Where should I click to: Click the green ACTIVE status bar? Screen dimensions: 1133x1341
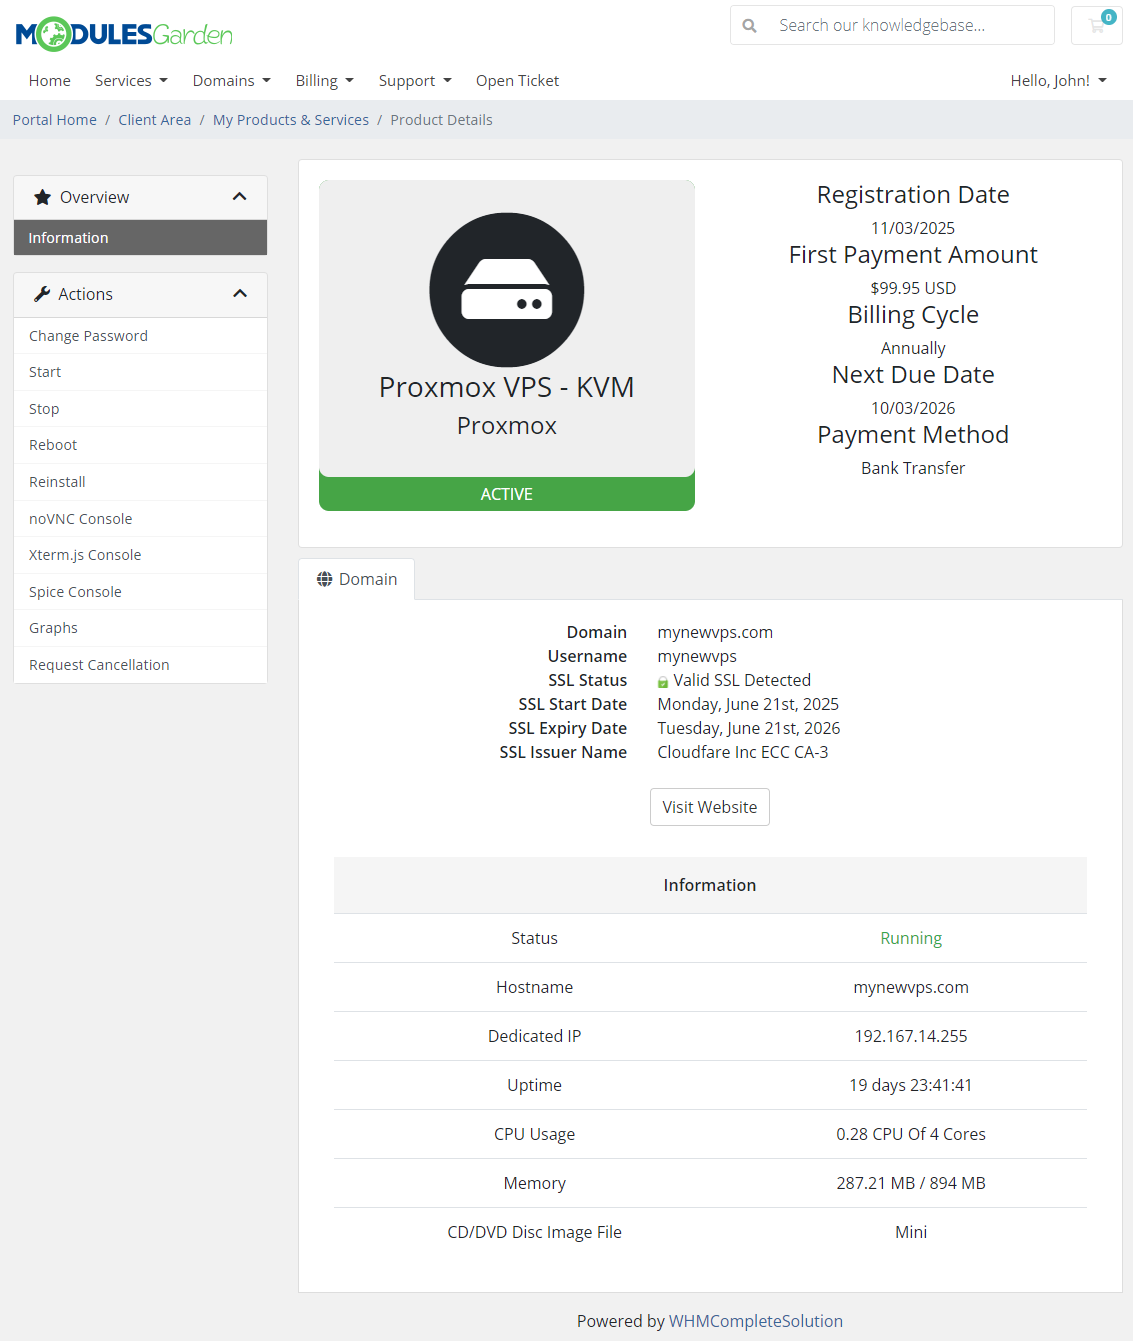[x=506, y=493]
